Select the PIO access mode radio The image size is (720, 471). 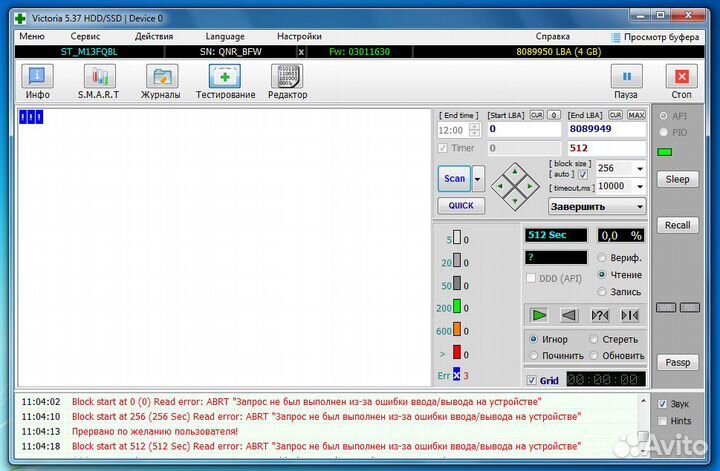click(x=663, y=132)
